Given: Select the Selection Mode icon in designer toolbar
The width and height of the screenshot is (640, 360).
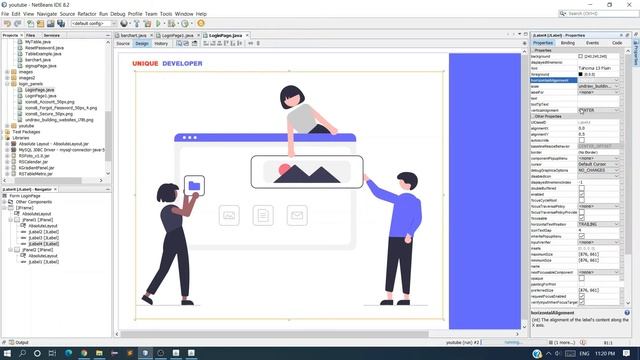Looking at the screenshot, I should (179, 43).
